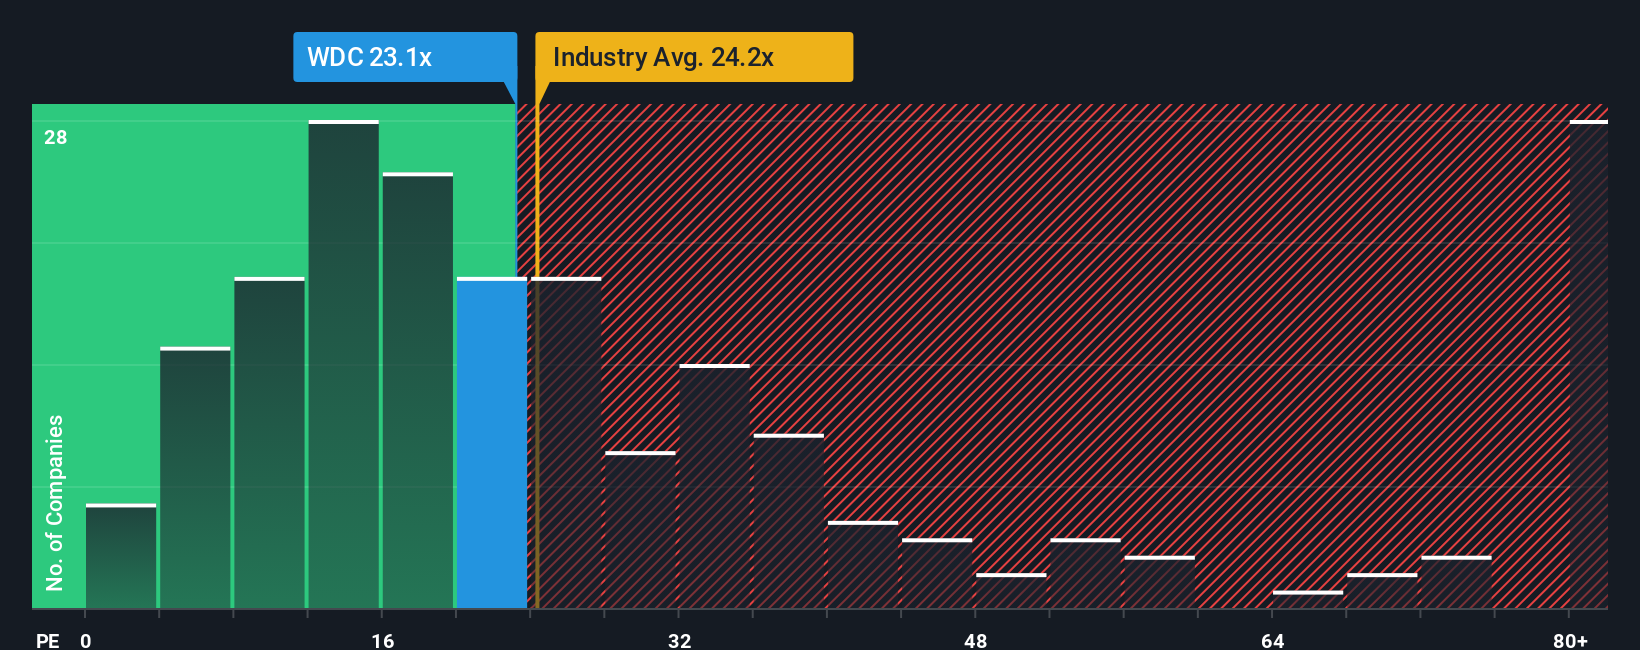Click the Industry Avg. 24.2x label
Viewport: 1640px width, 650px height.
694,57
